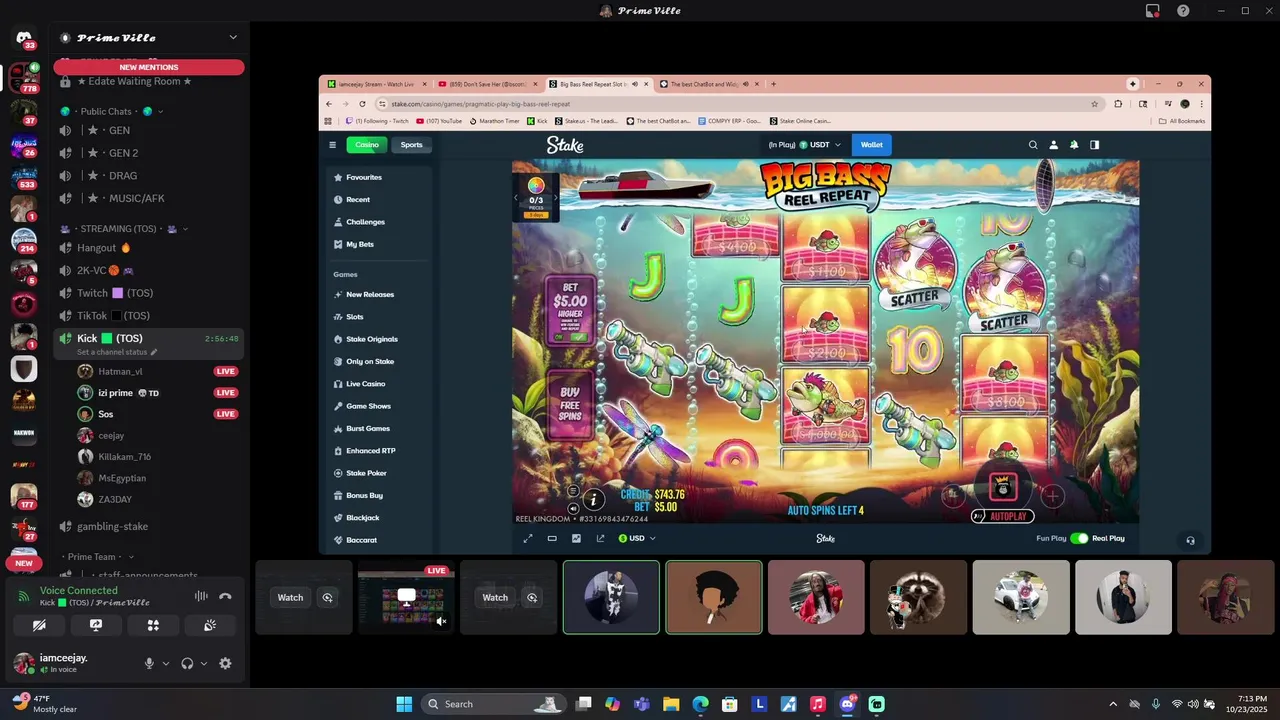Screen dimensions: 1280x720
Task: Open the slot game info icon
Action: (x=593, y=498)
